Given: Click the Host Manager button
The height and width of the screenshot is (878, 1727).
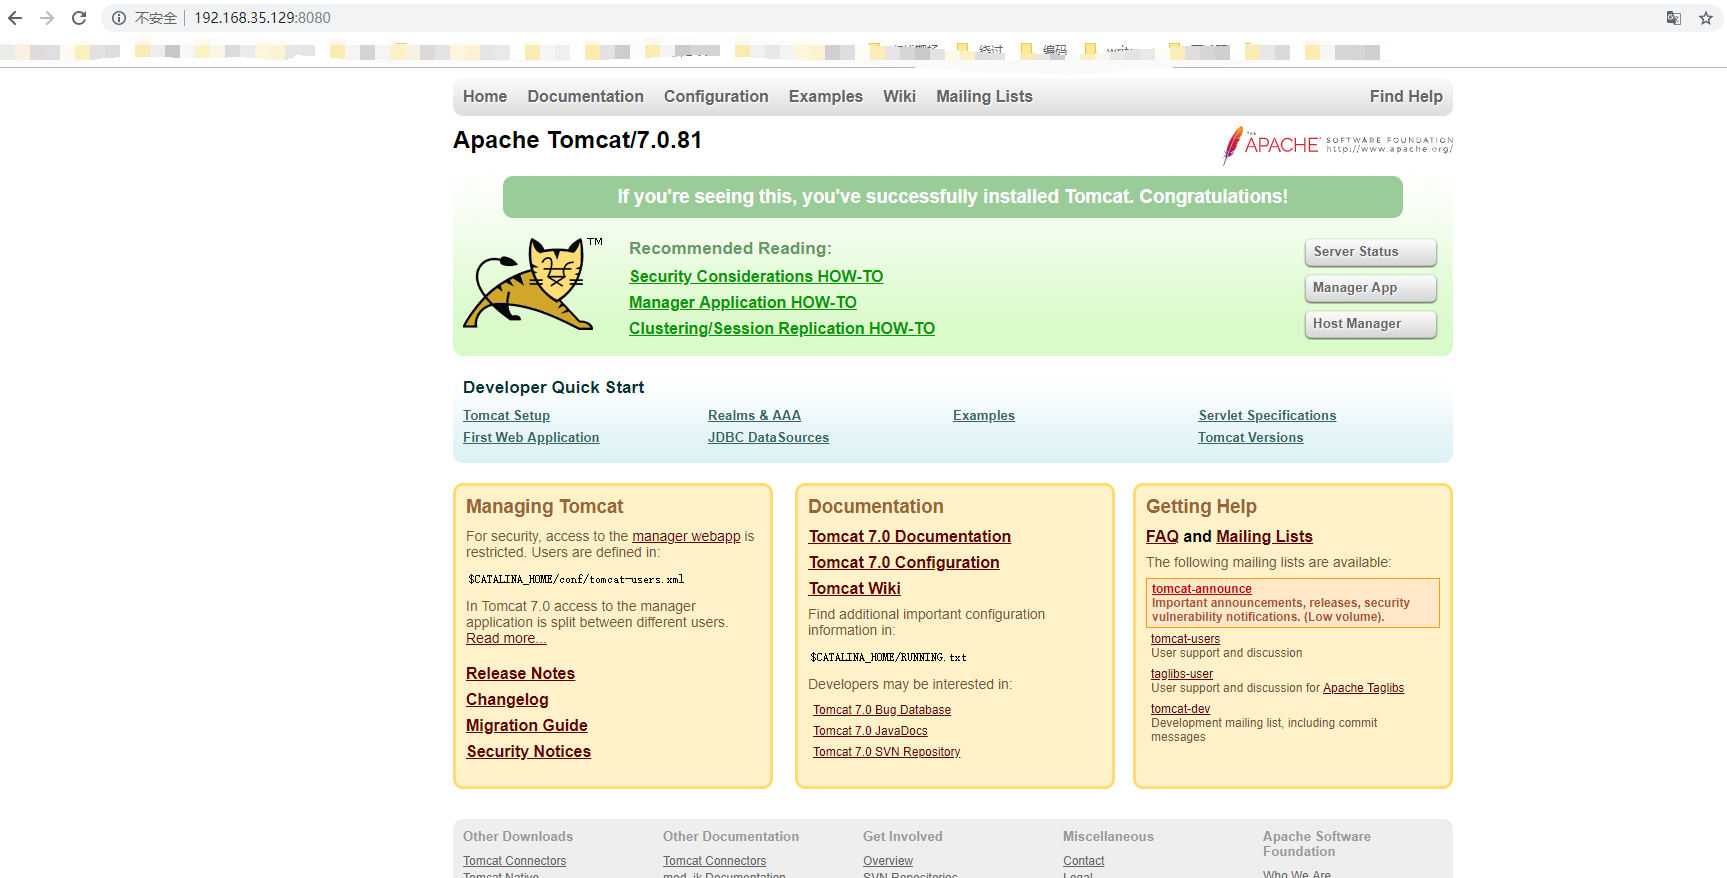Looking at the screenshot, I should tap(1370, 324).
